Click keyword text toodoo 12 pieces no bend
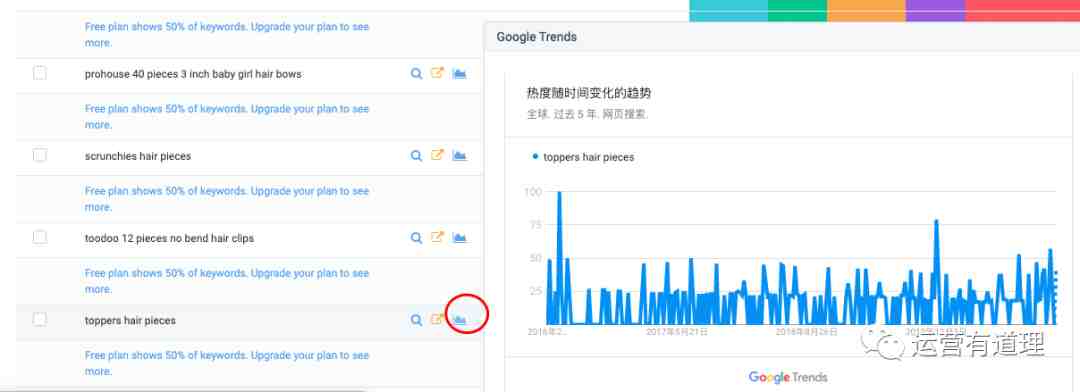The height and width of the screenshot is (392, 1080). (169, 238)
